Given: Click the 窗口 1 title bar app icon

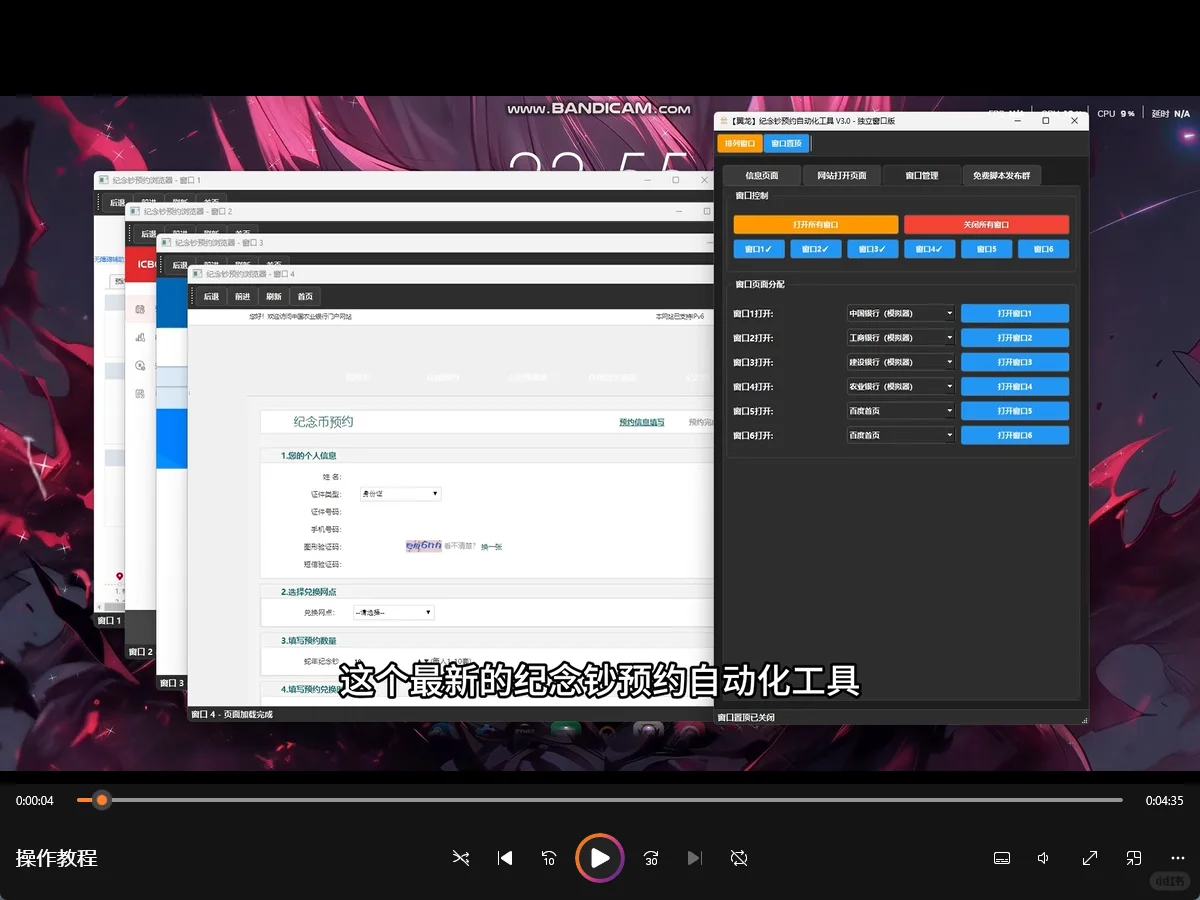Looking at the screenshot, I should [x=103, y=180].
